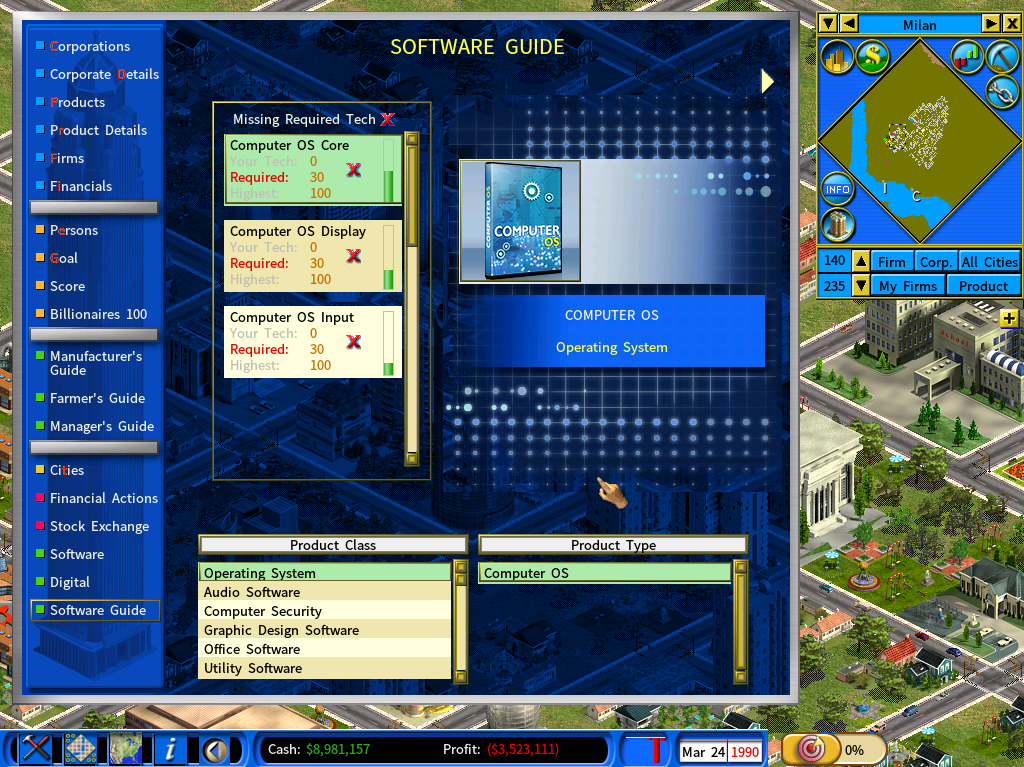Select the Software Guide menu item
The image size is (1024, 767).
pos(95,610)
